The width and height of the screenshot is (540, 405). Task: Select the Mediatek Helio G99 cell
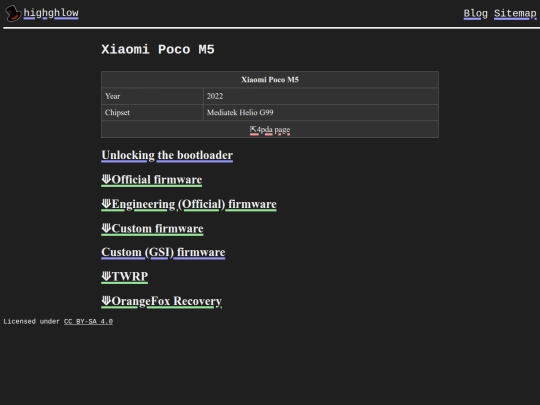321,113
